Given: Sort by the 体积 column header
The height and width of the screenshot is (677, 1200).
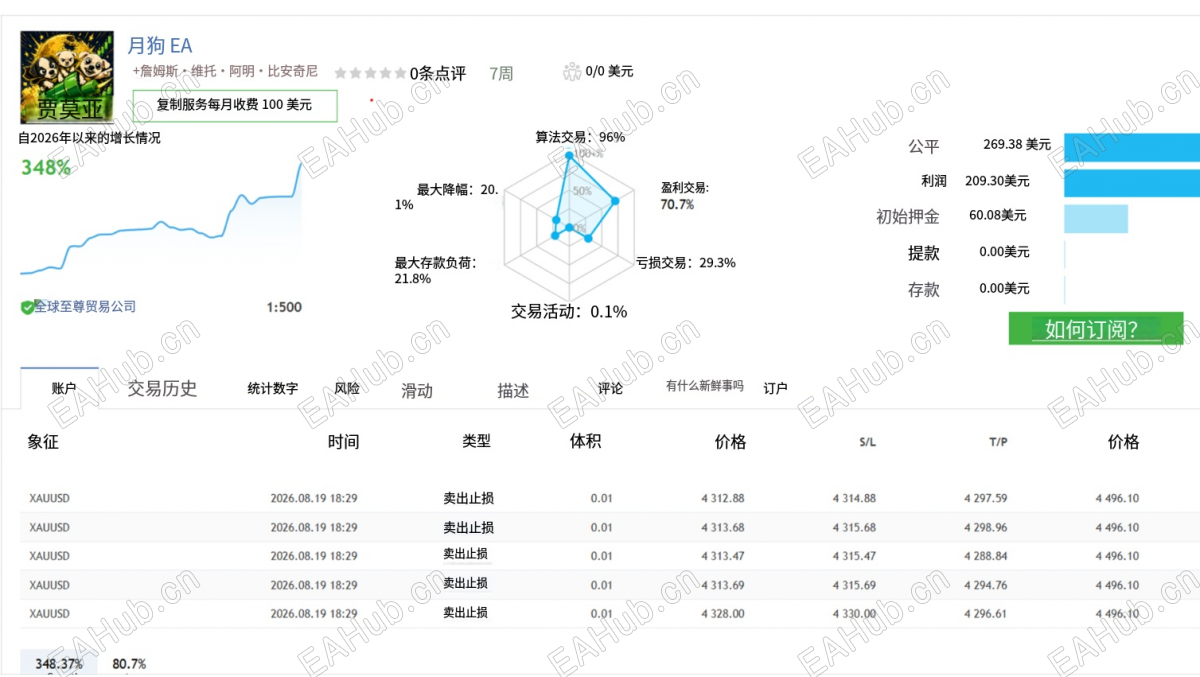Looking at the screenshot, I should point(585,441).
